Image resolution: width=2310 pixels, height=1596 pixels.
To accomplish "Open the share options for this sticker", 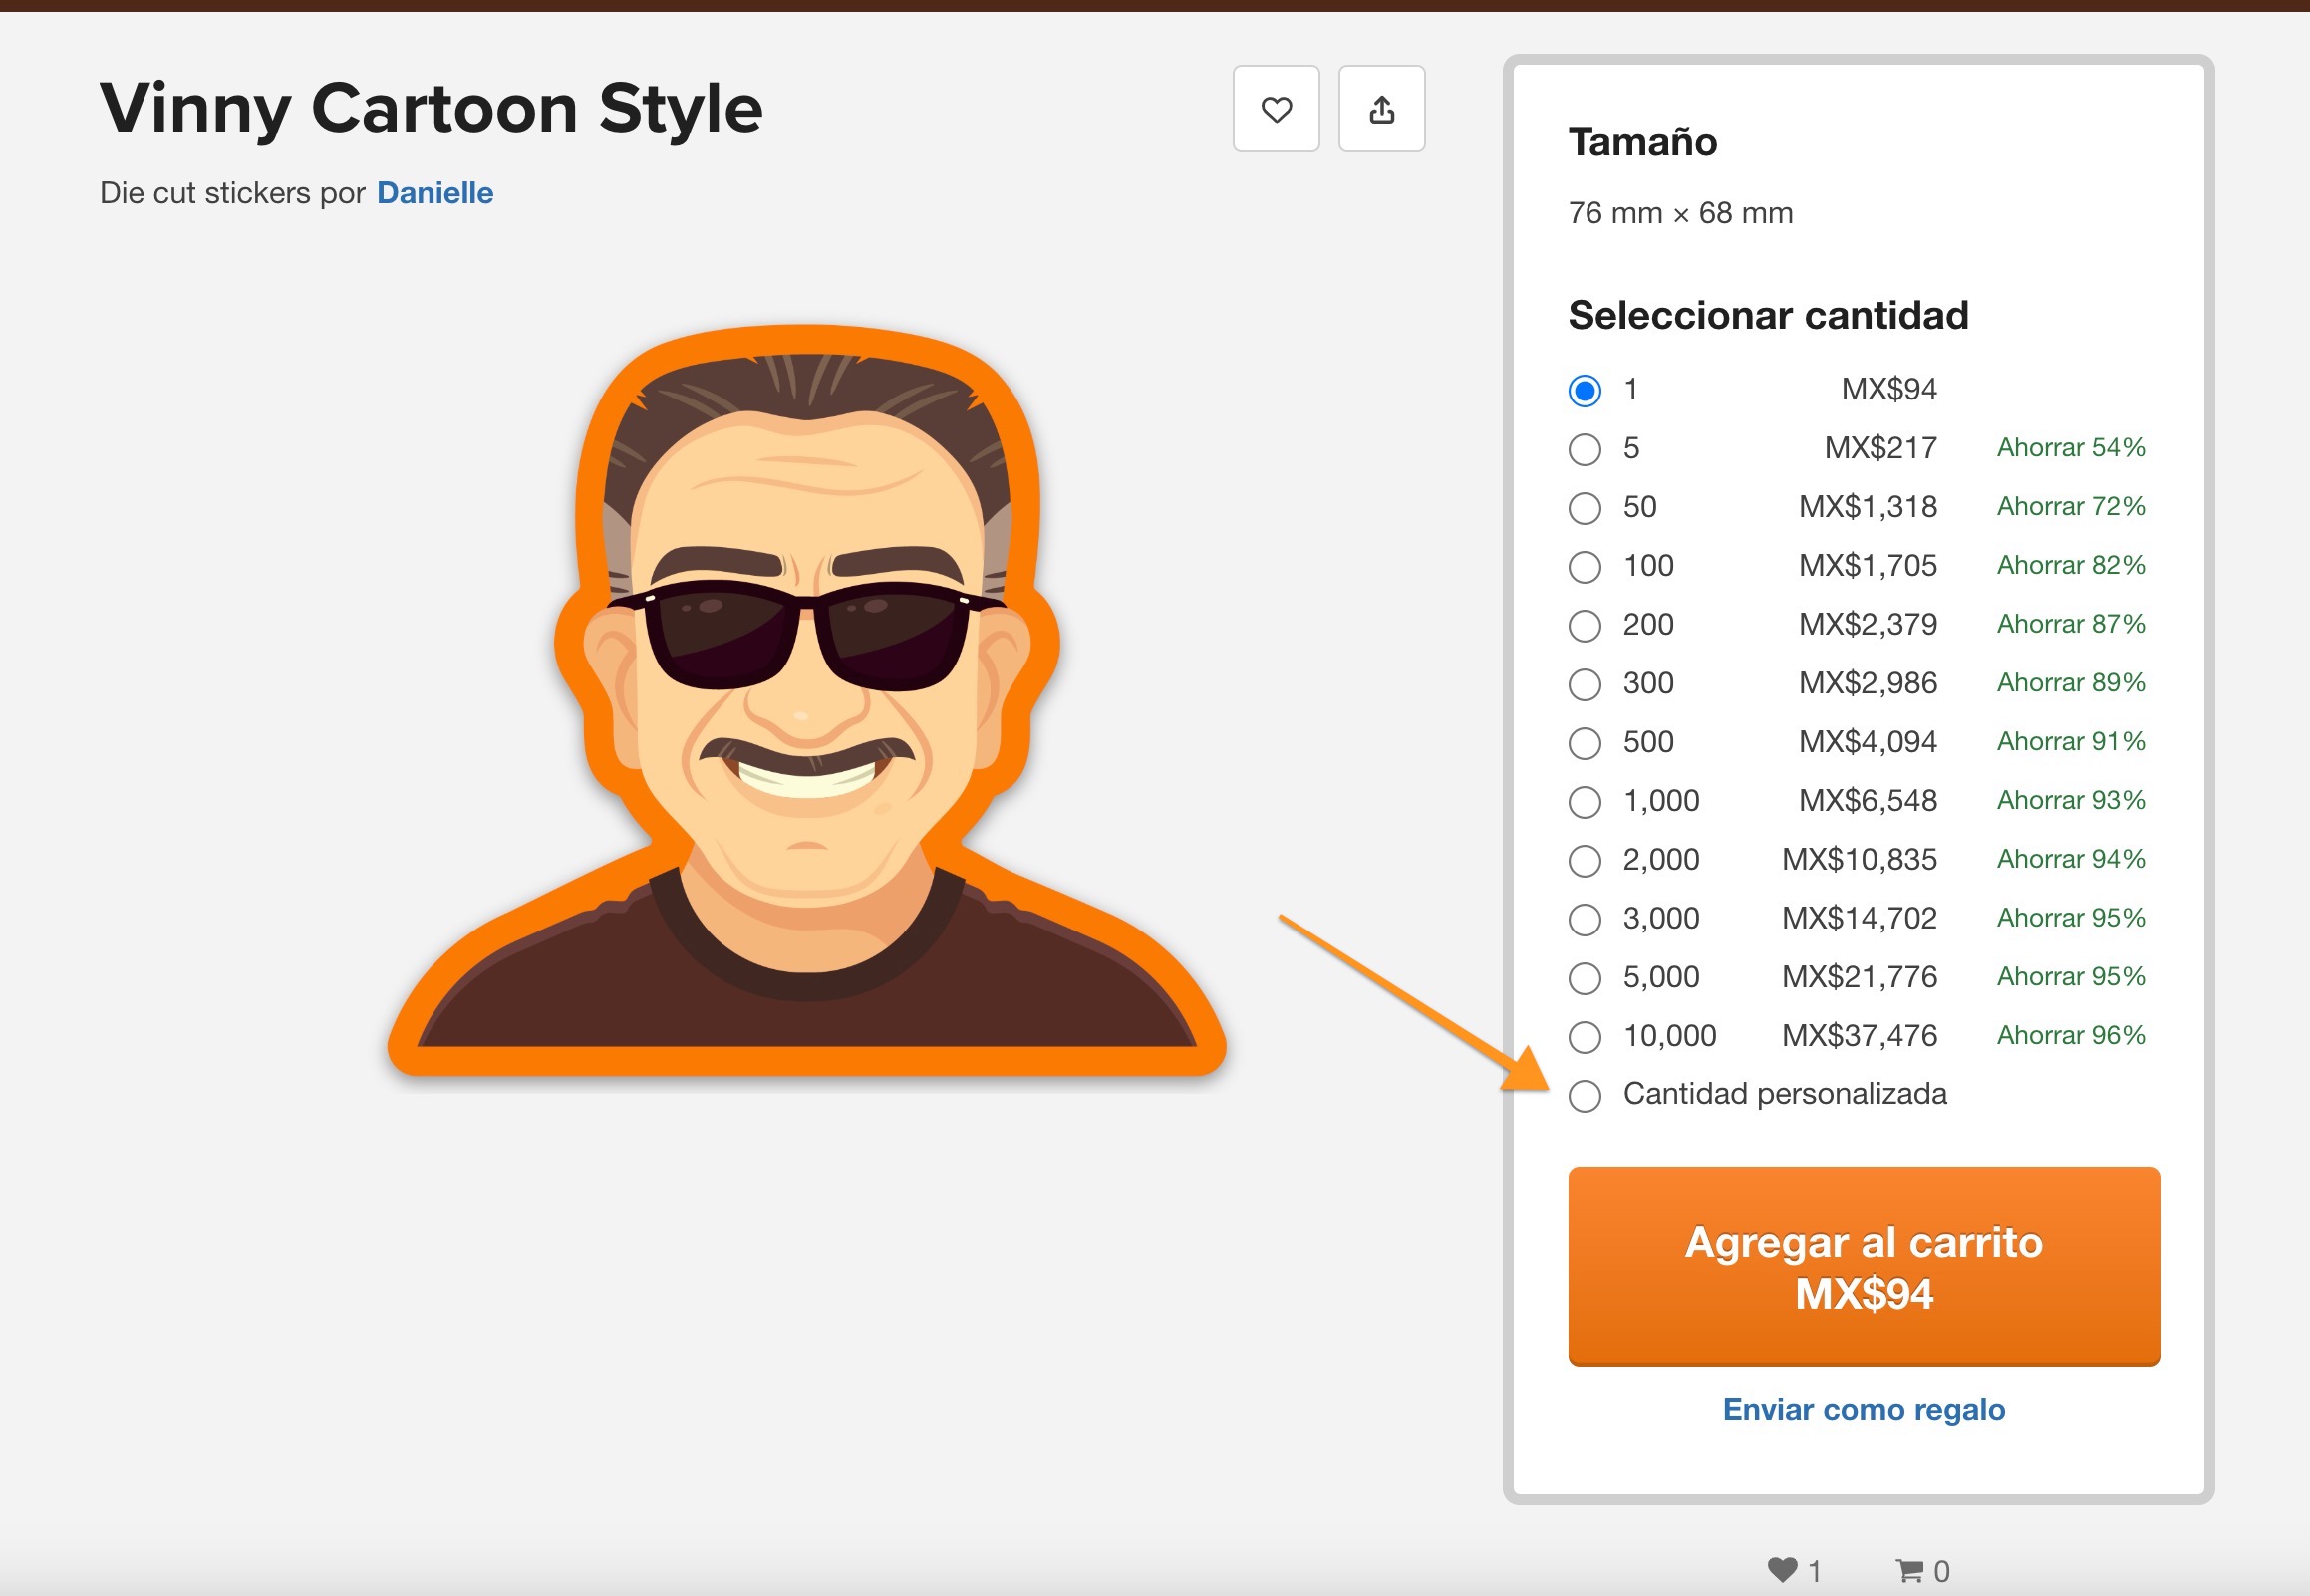I will (x=1381, y=110).
